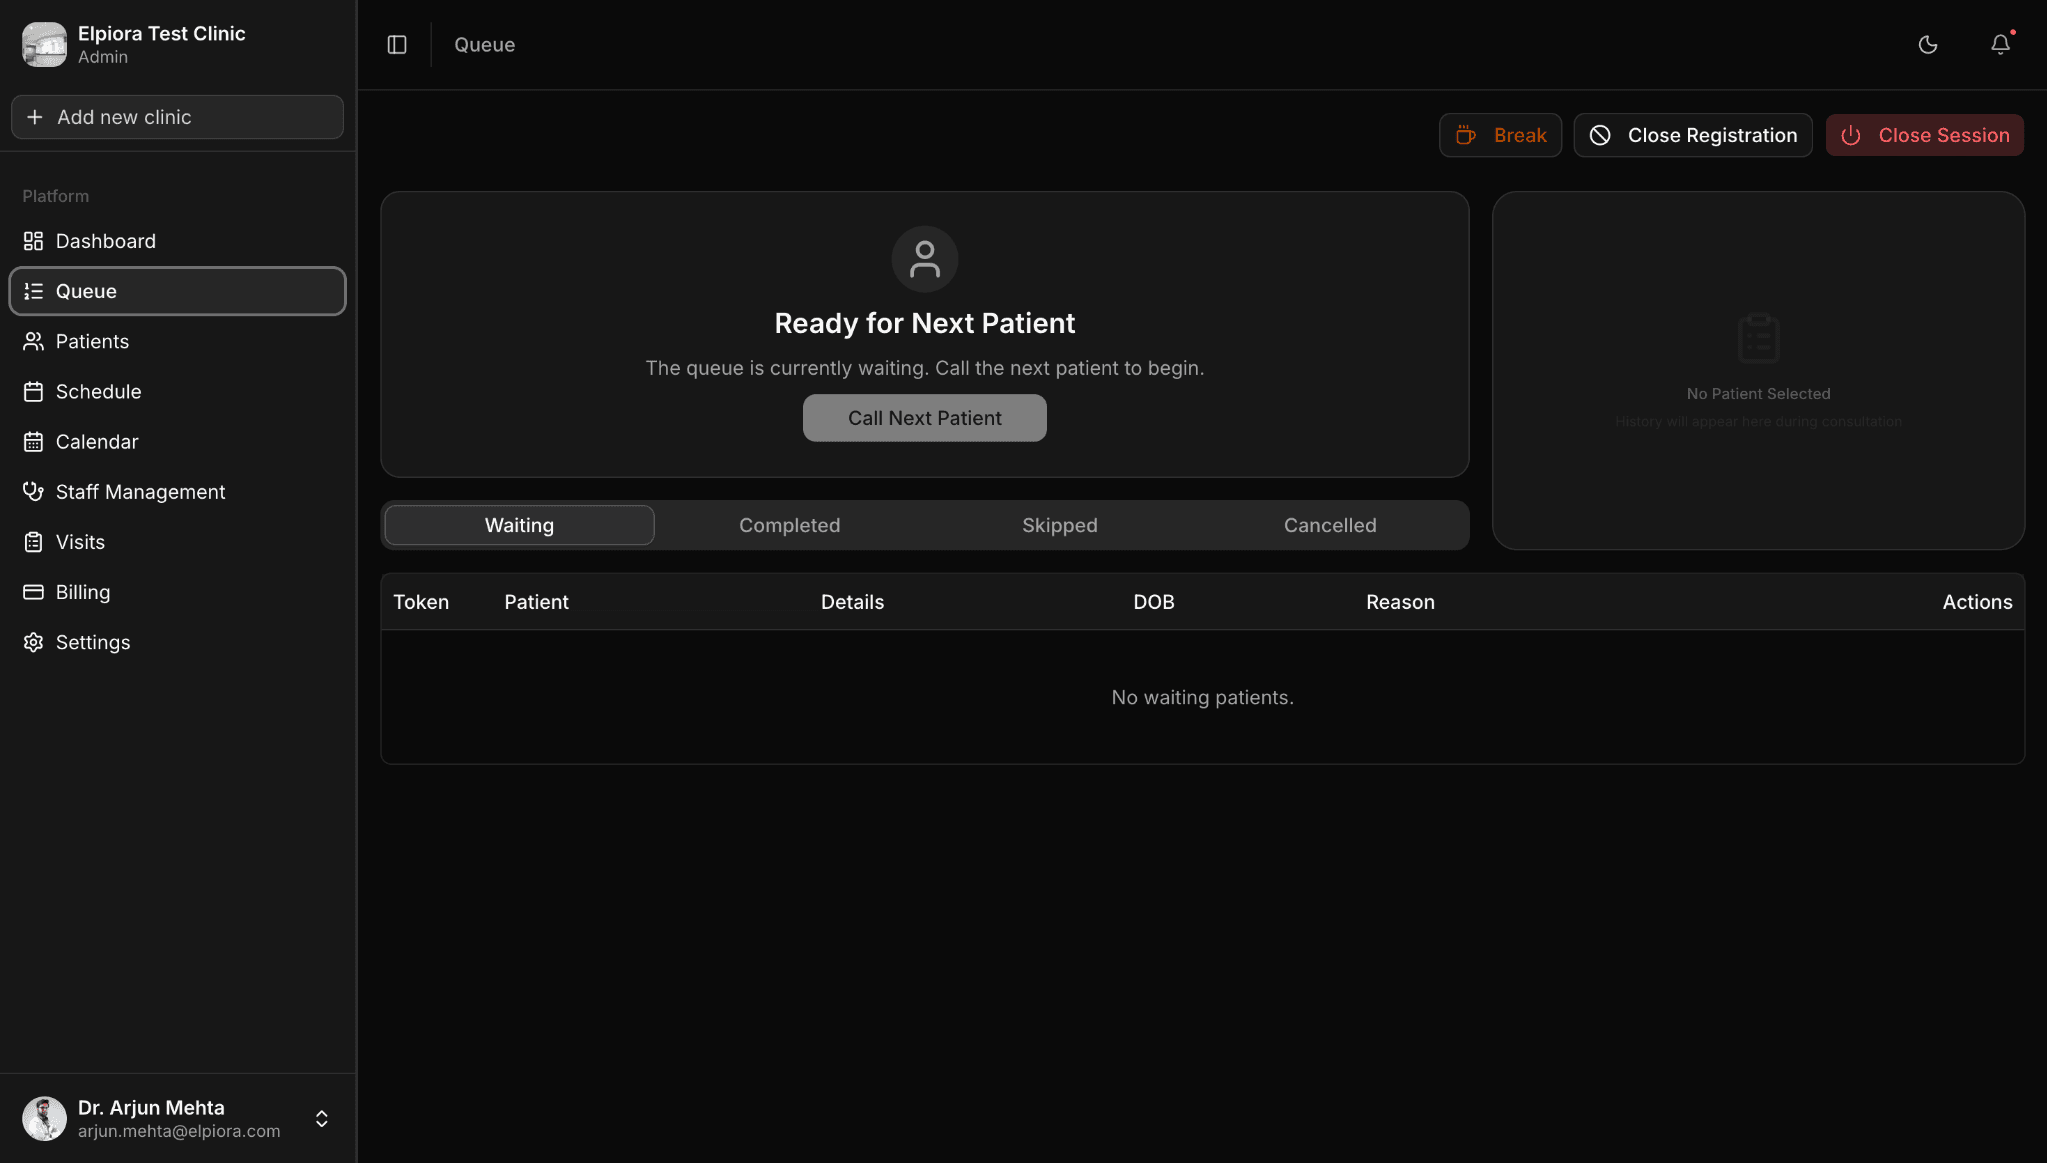Show the Cancelled tab
Viewport: 2047px width, 1163px height.
pyautogui.click(x=1329, y=525)
